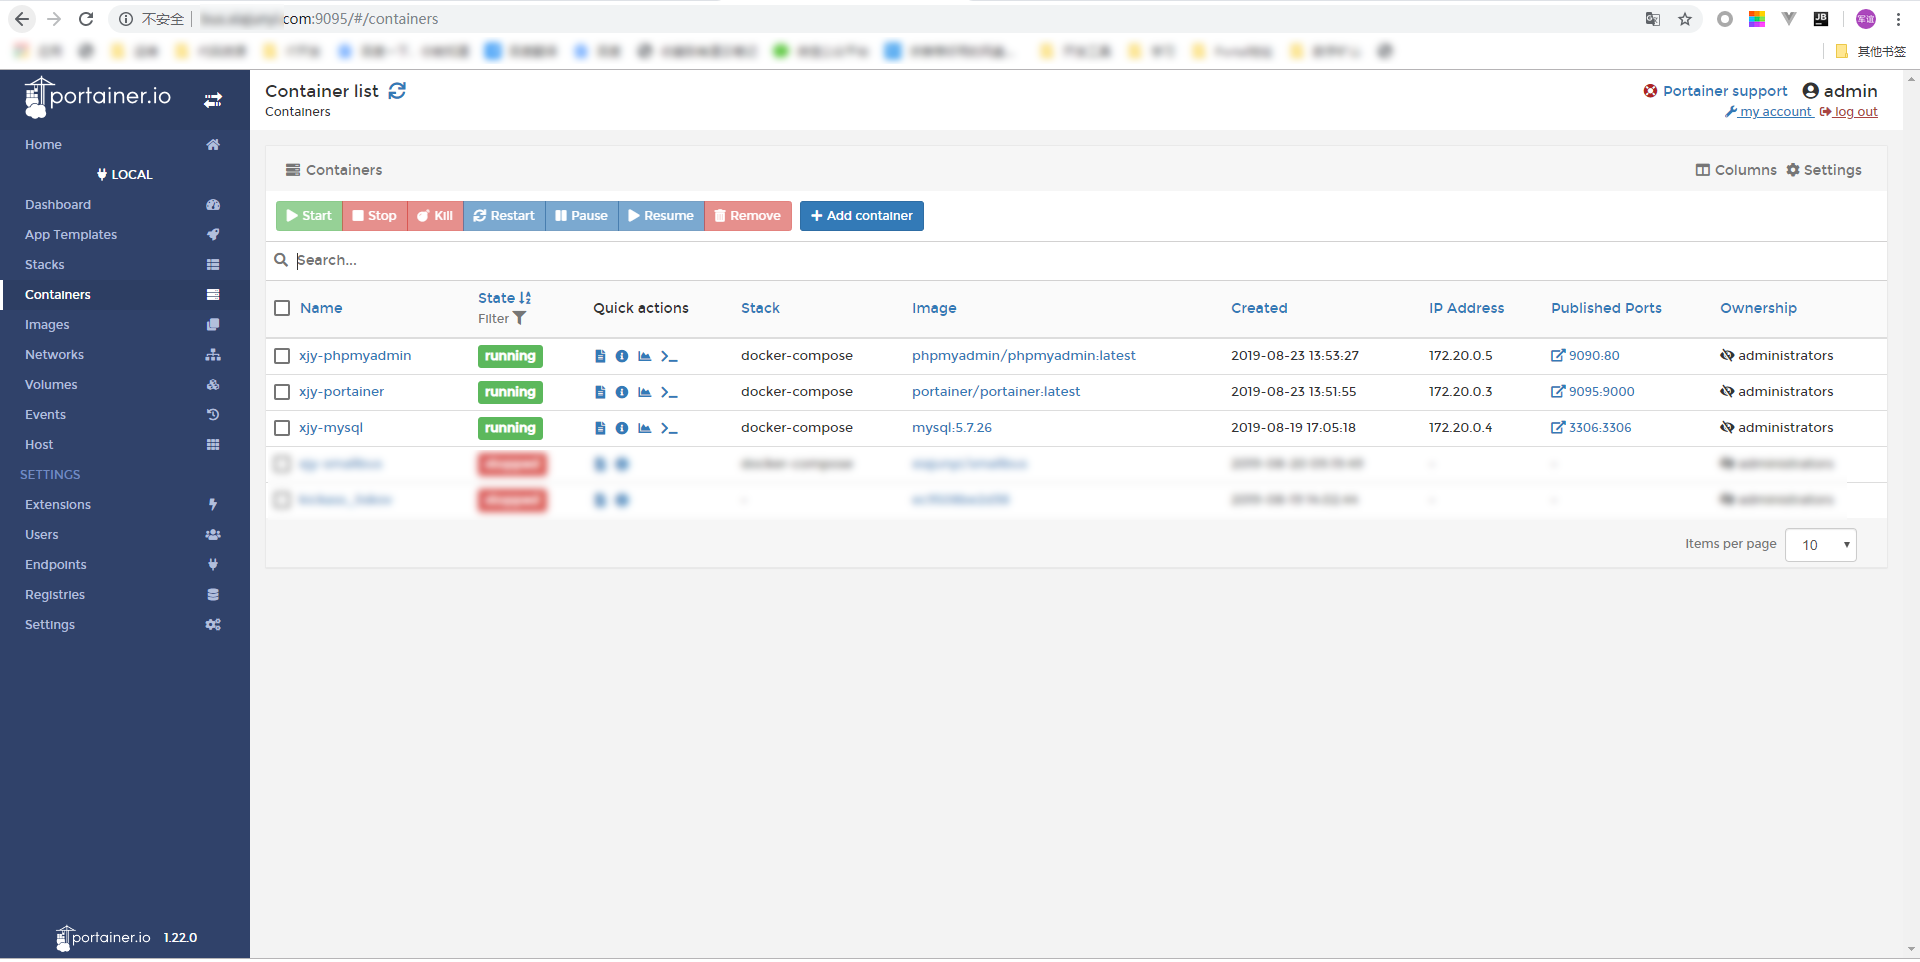This screenshot has width=1920, height=962.
Task: Refresh the container list icon
Action: click(397, 91)
